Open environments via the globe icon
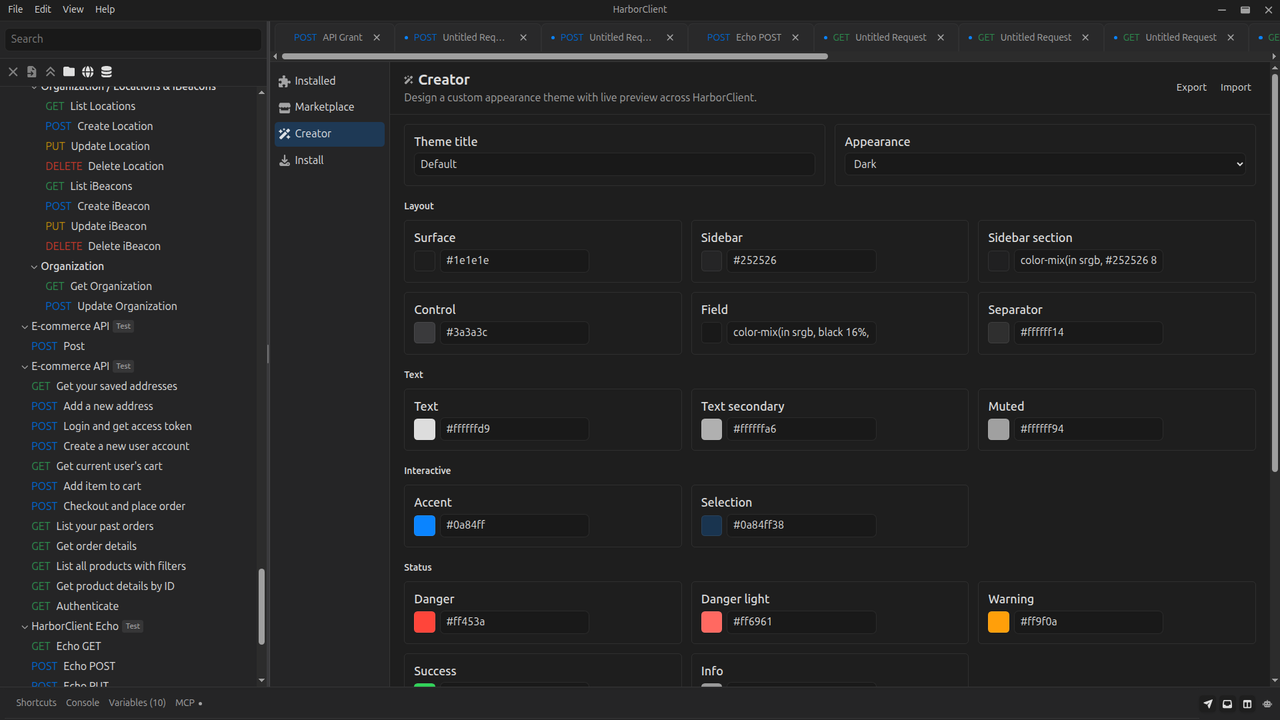Viewport: 1280px width, 720px height. click(88, 72)
